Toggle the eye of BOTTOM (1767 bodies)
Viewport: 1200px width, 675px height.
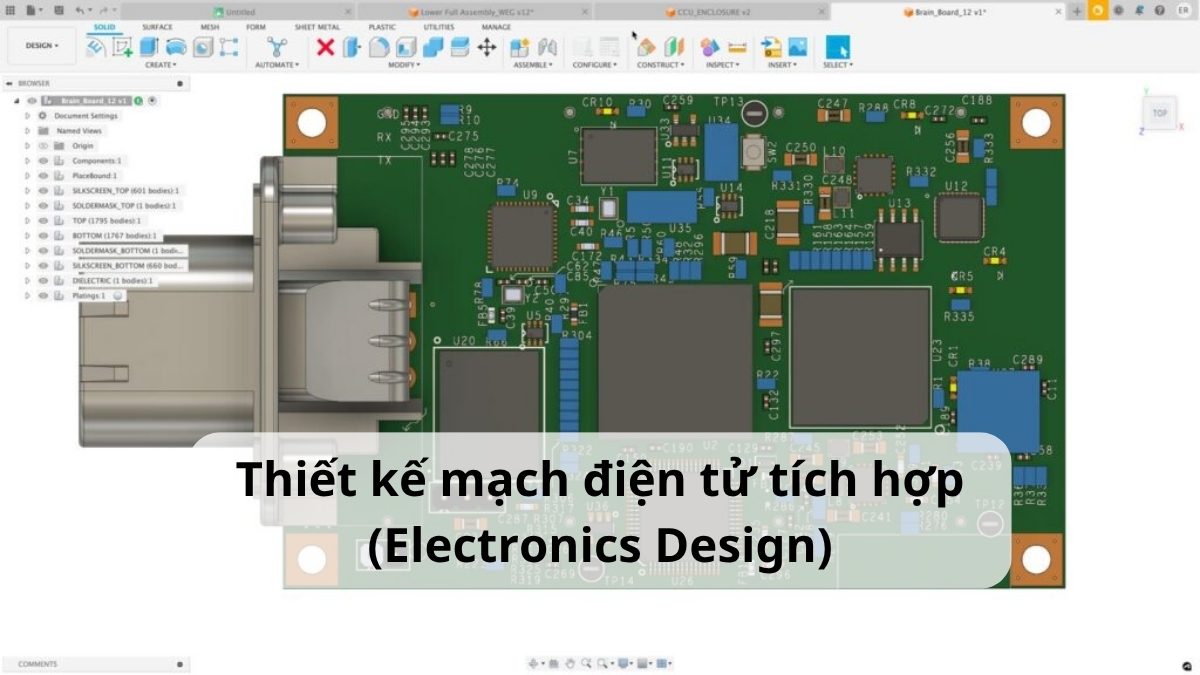43,236
